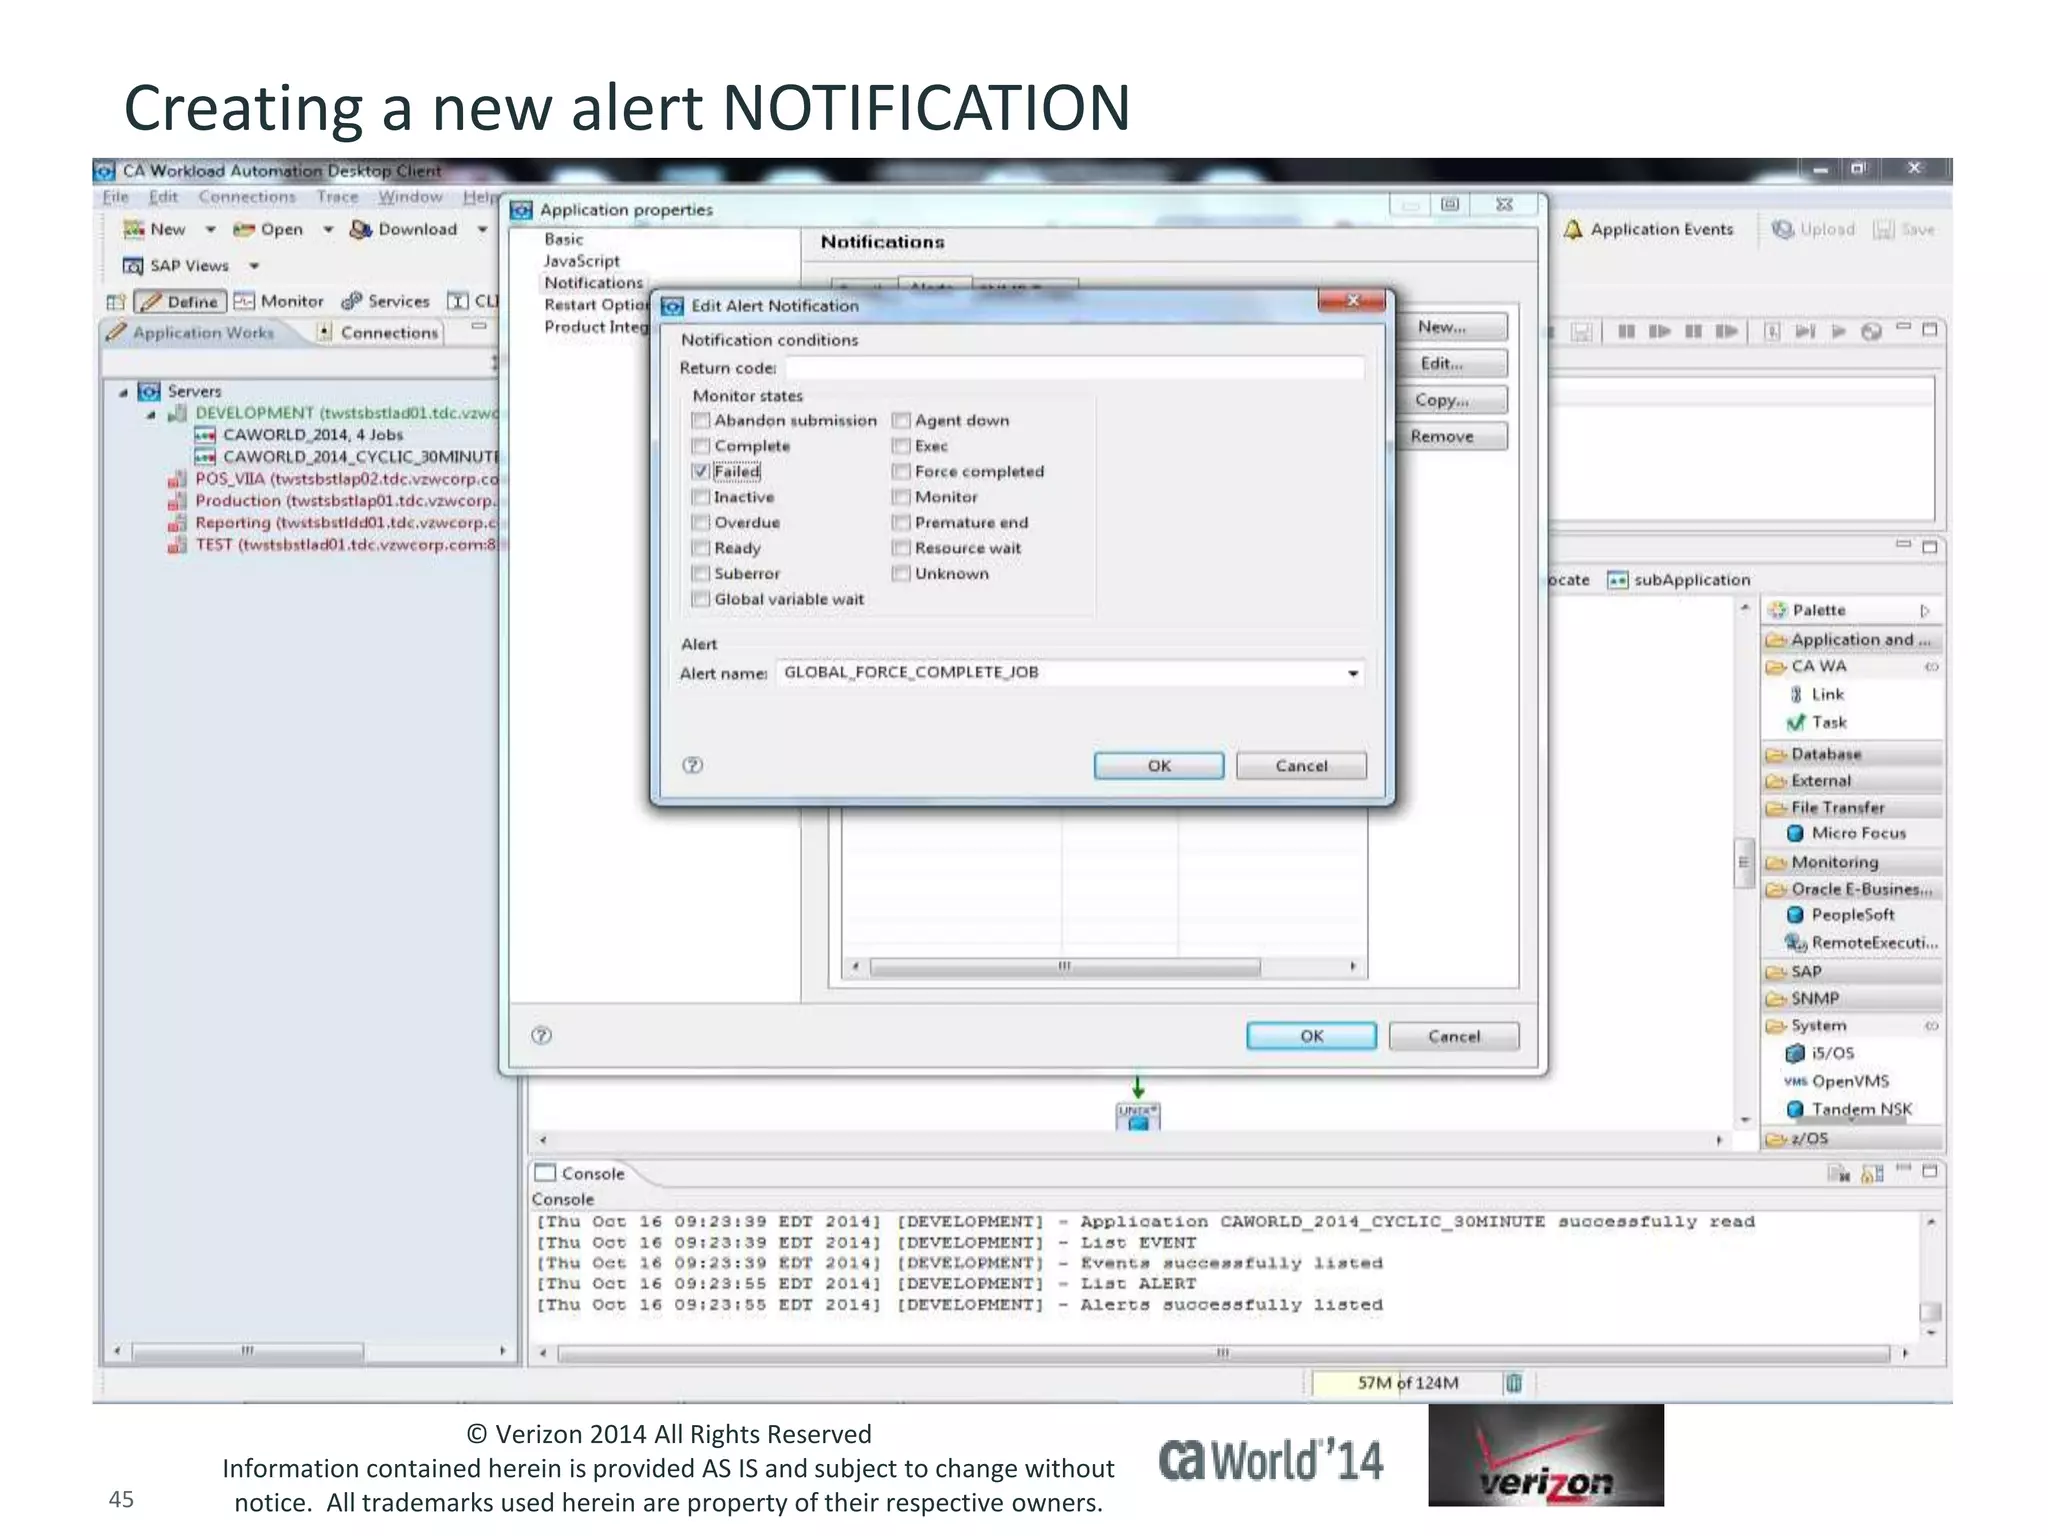Click Cancel in Application properties dialog
Viewport: 2048px width, 1536px height.
(x=1454, y=1037)
